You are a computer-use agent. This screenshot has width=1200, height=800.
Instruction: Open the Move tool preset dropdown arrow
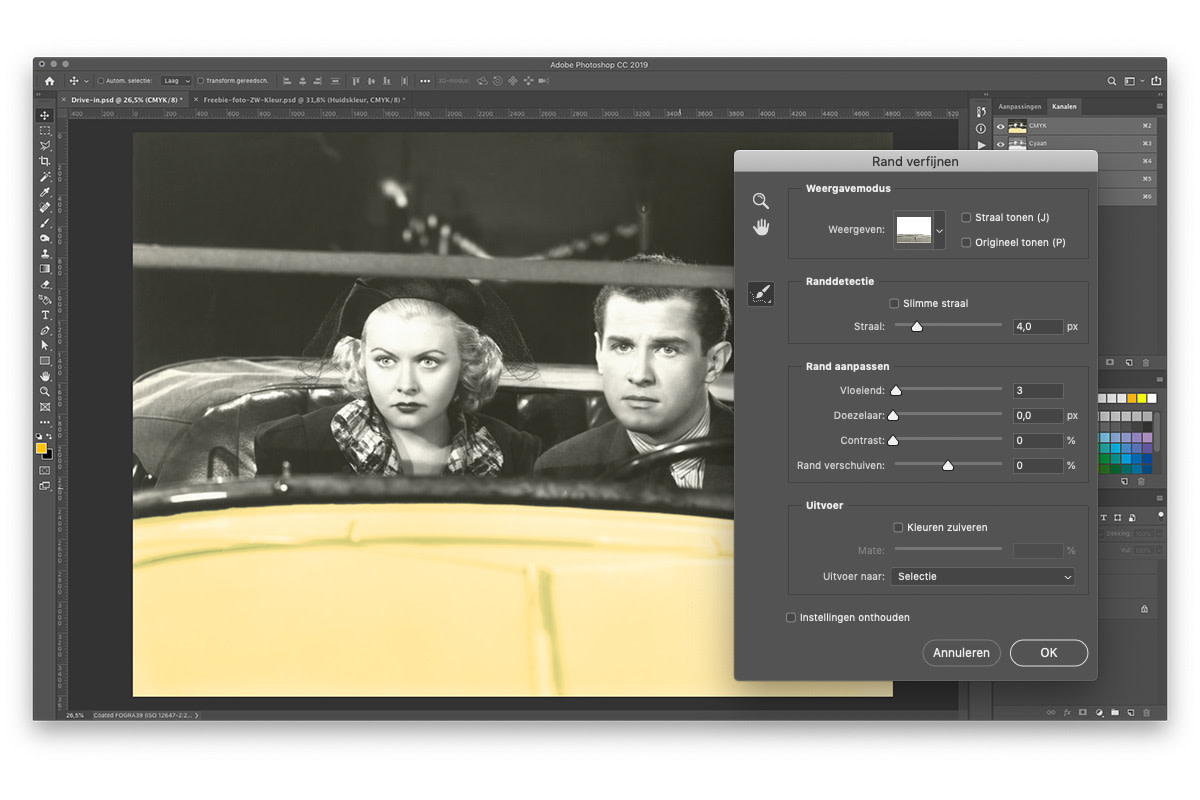click(86, 81)
